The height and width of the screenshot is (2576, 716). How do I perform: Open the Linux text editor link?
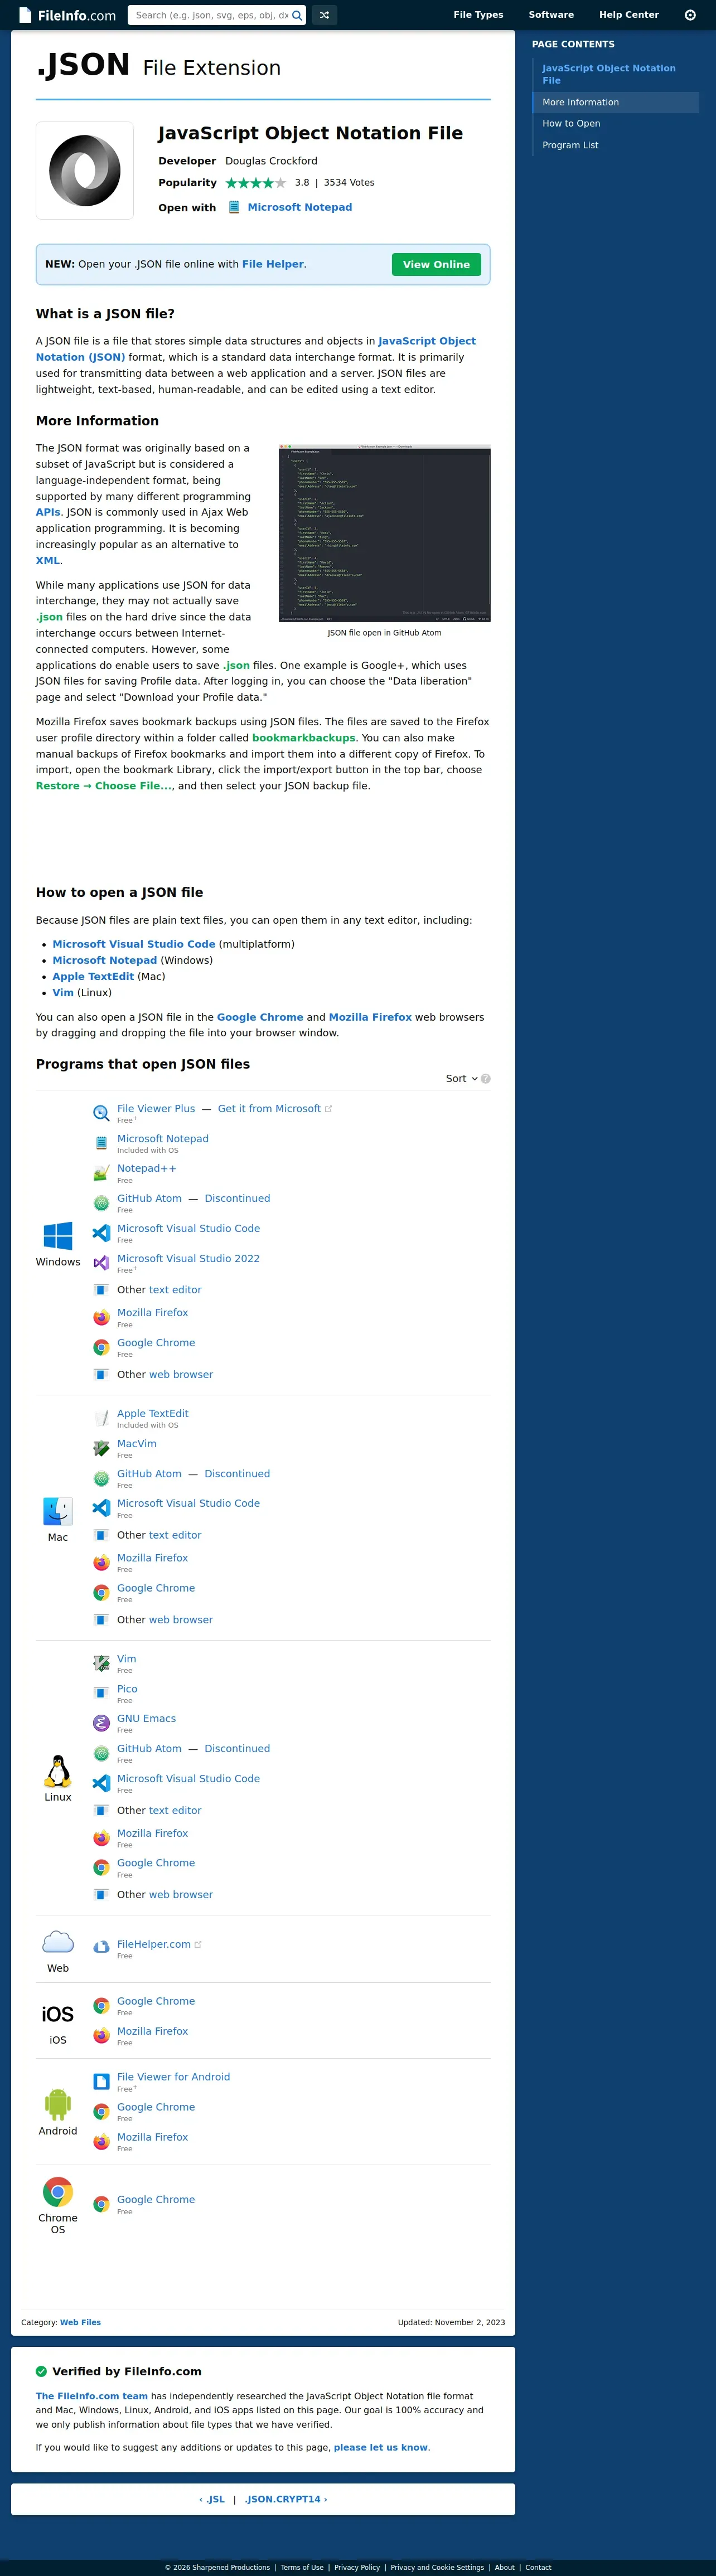pos(175,1810)
